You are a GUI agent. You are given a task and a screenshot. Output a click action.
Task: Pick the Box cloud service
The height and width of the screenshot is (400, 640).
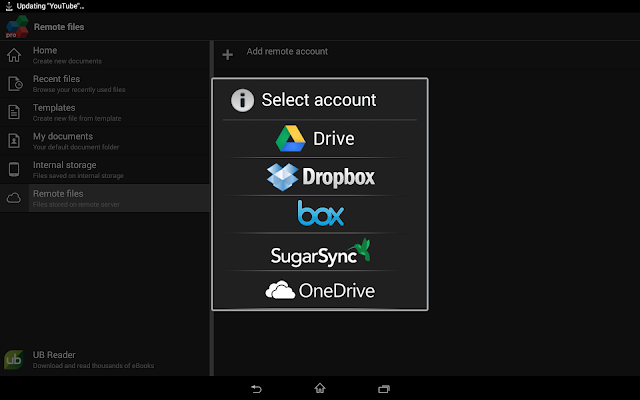pyautogui.click(x=319, y=214)
